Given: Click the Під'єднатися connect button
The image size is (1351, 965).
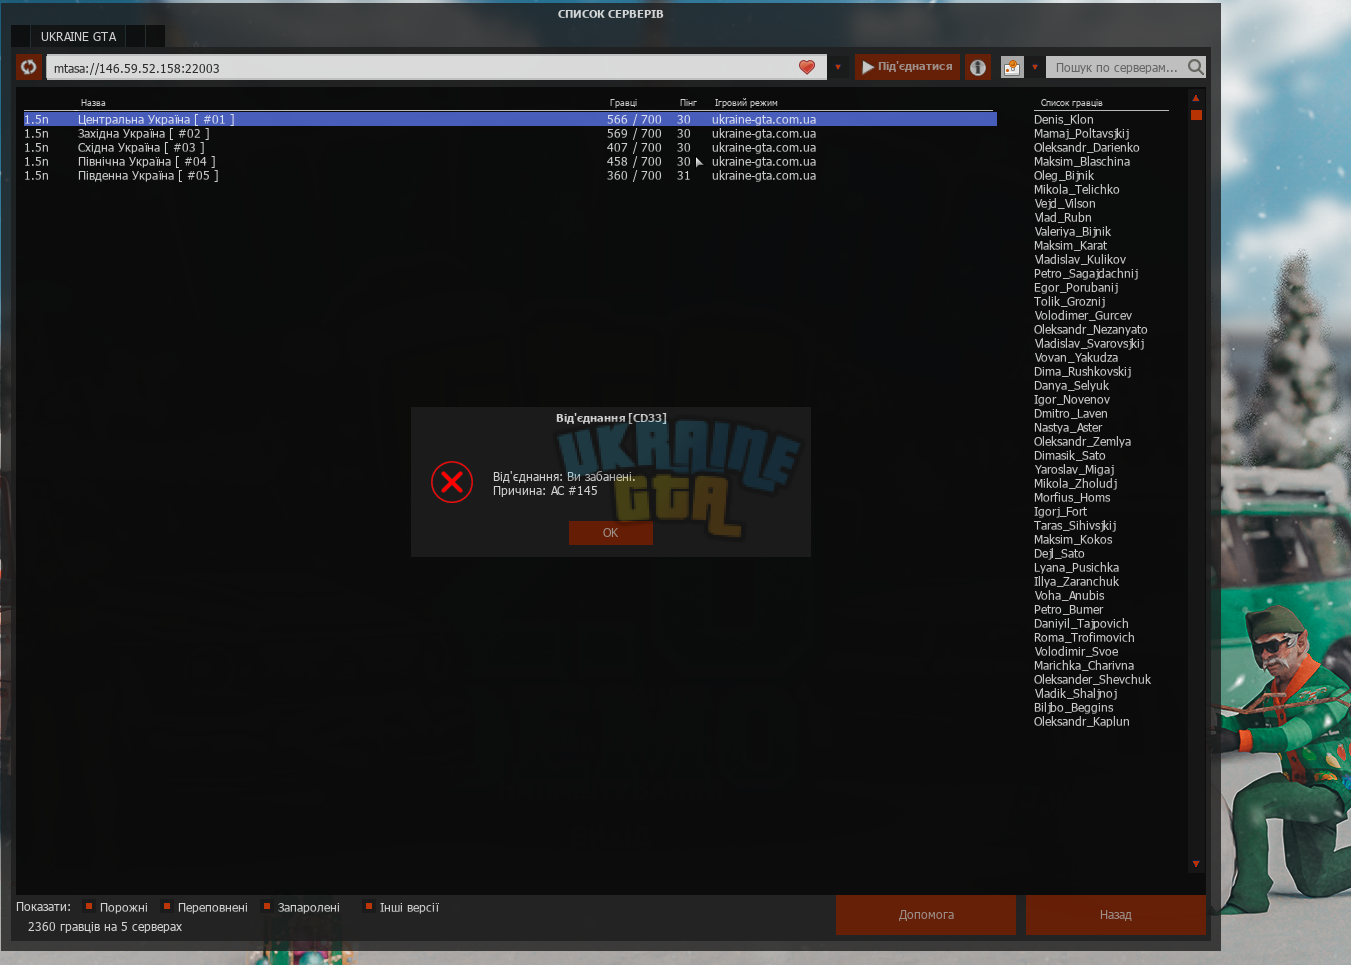Looking at the screenshot, I should 907,67.
